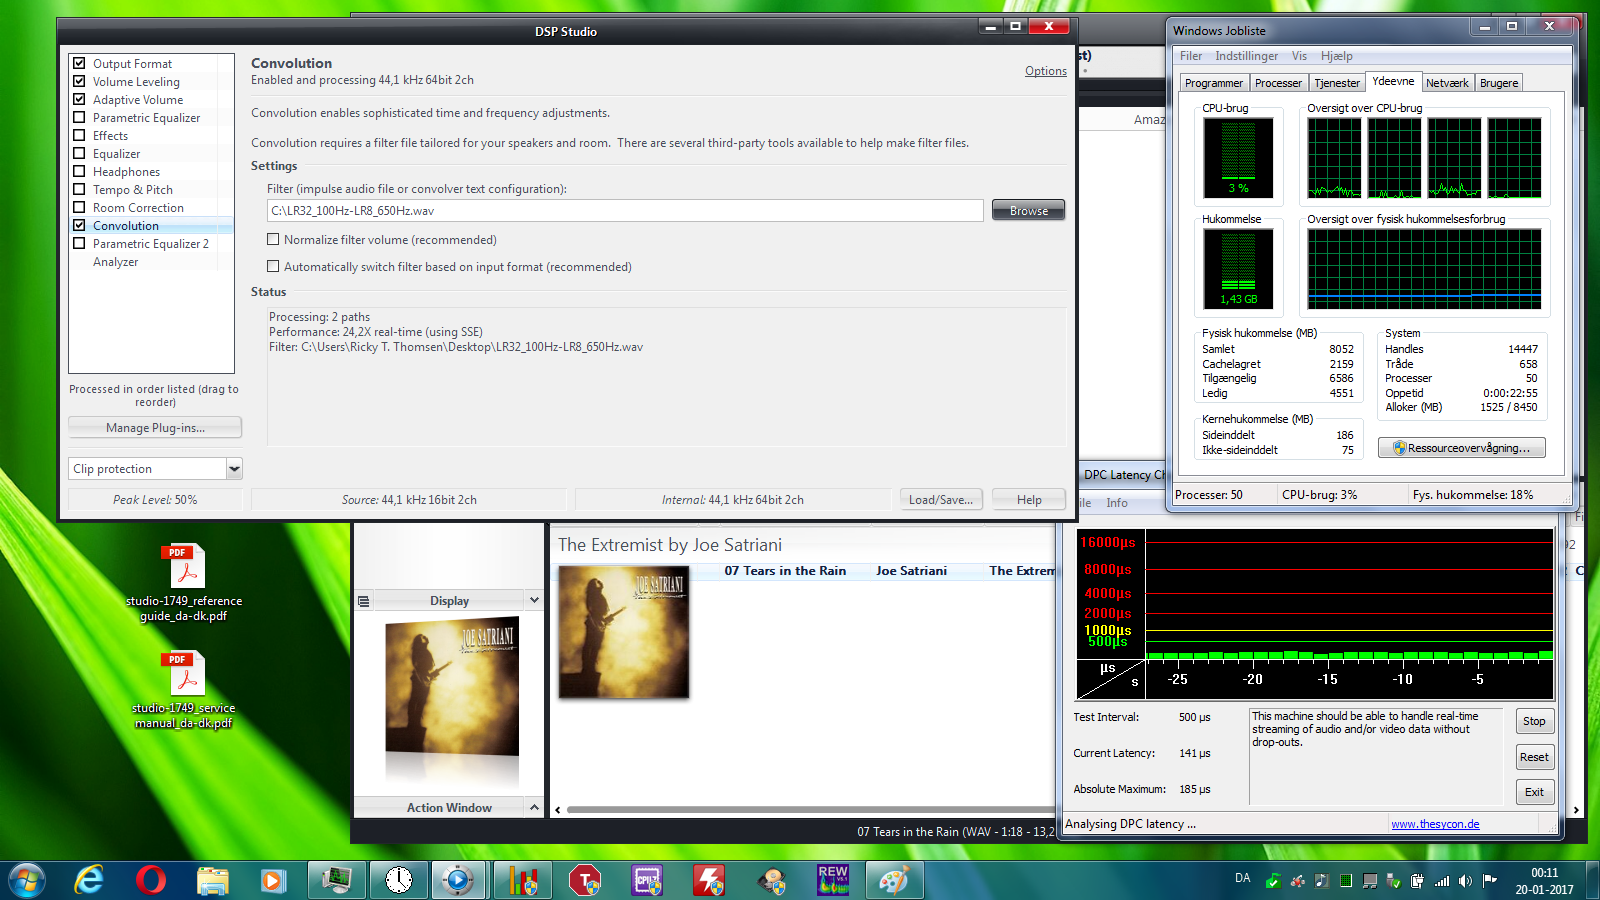The height and width of the screenshot is (900, 1600).
Task: Click The Extremist album cover thumbnail
Action: pos(624,631)
